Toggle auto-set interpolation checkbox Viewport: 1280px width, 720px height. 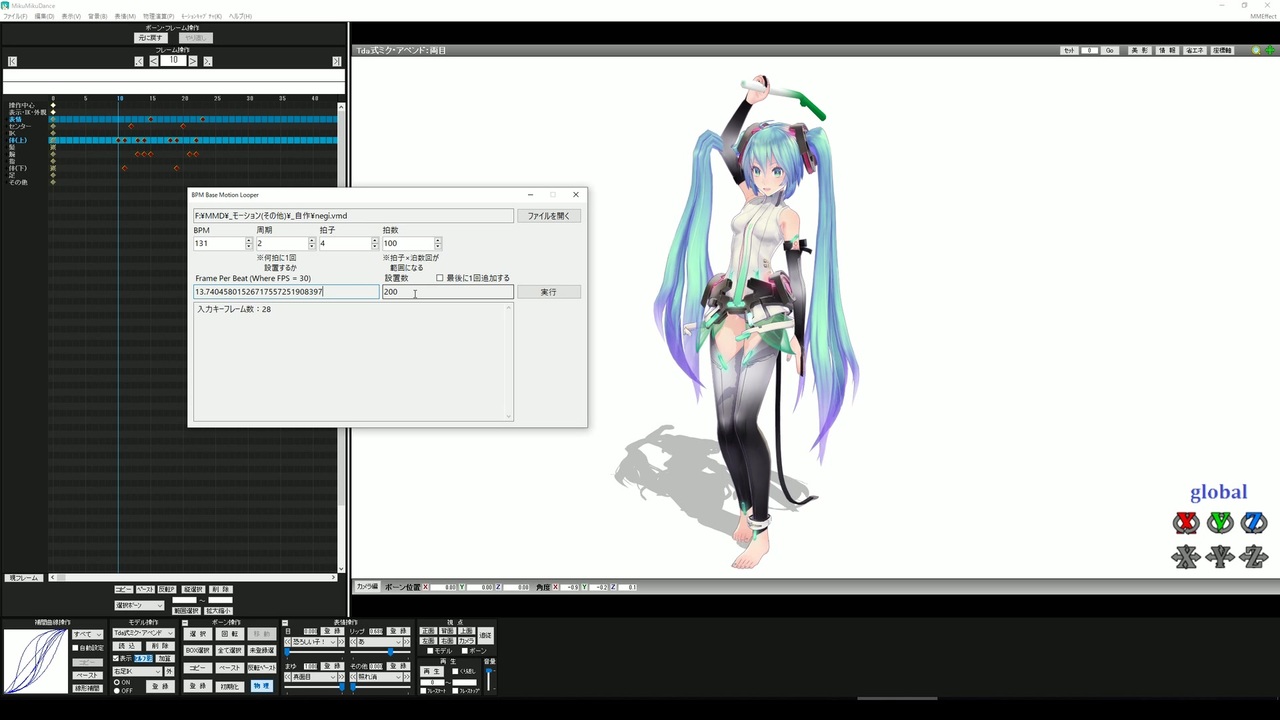[x=75, y=648]
